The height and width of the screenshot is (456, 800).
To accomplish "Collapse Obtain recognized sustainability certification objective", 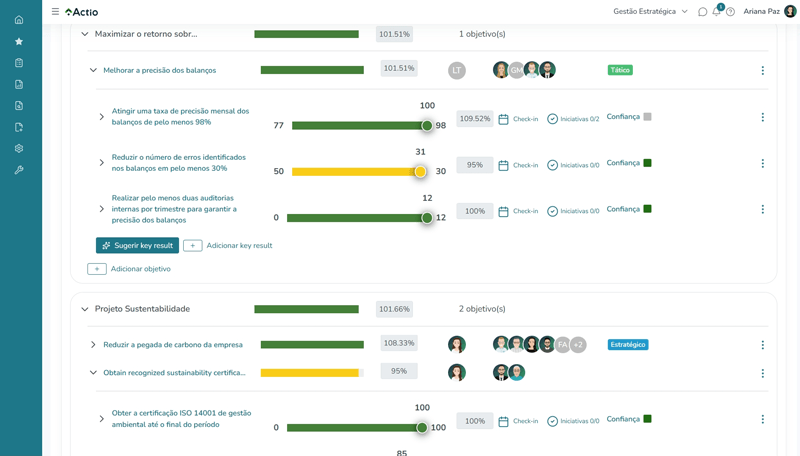I will (x=93, y=373).
